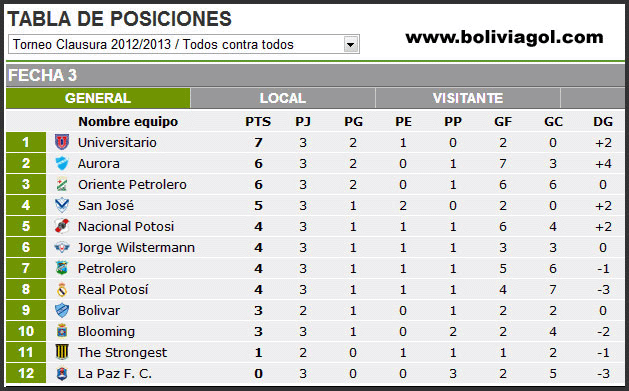
Task: Open the tournament dropdown arrow
Action: 350,45
